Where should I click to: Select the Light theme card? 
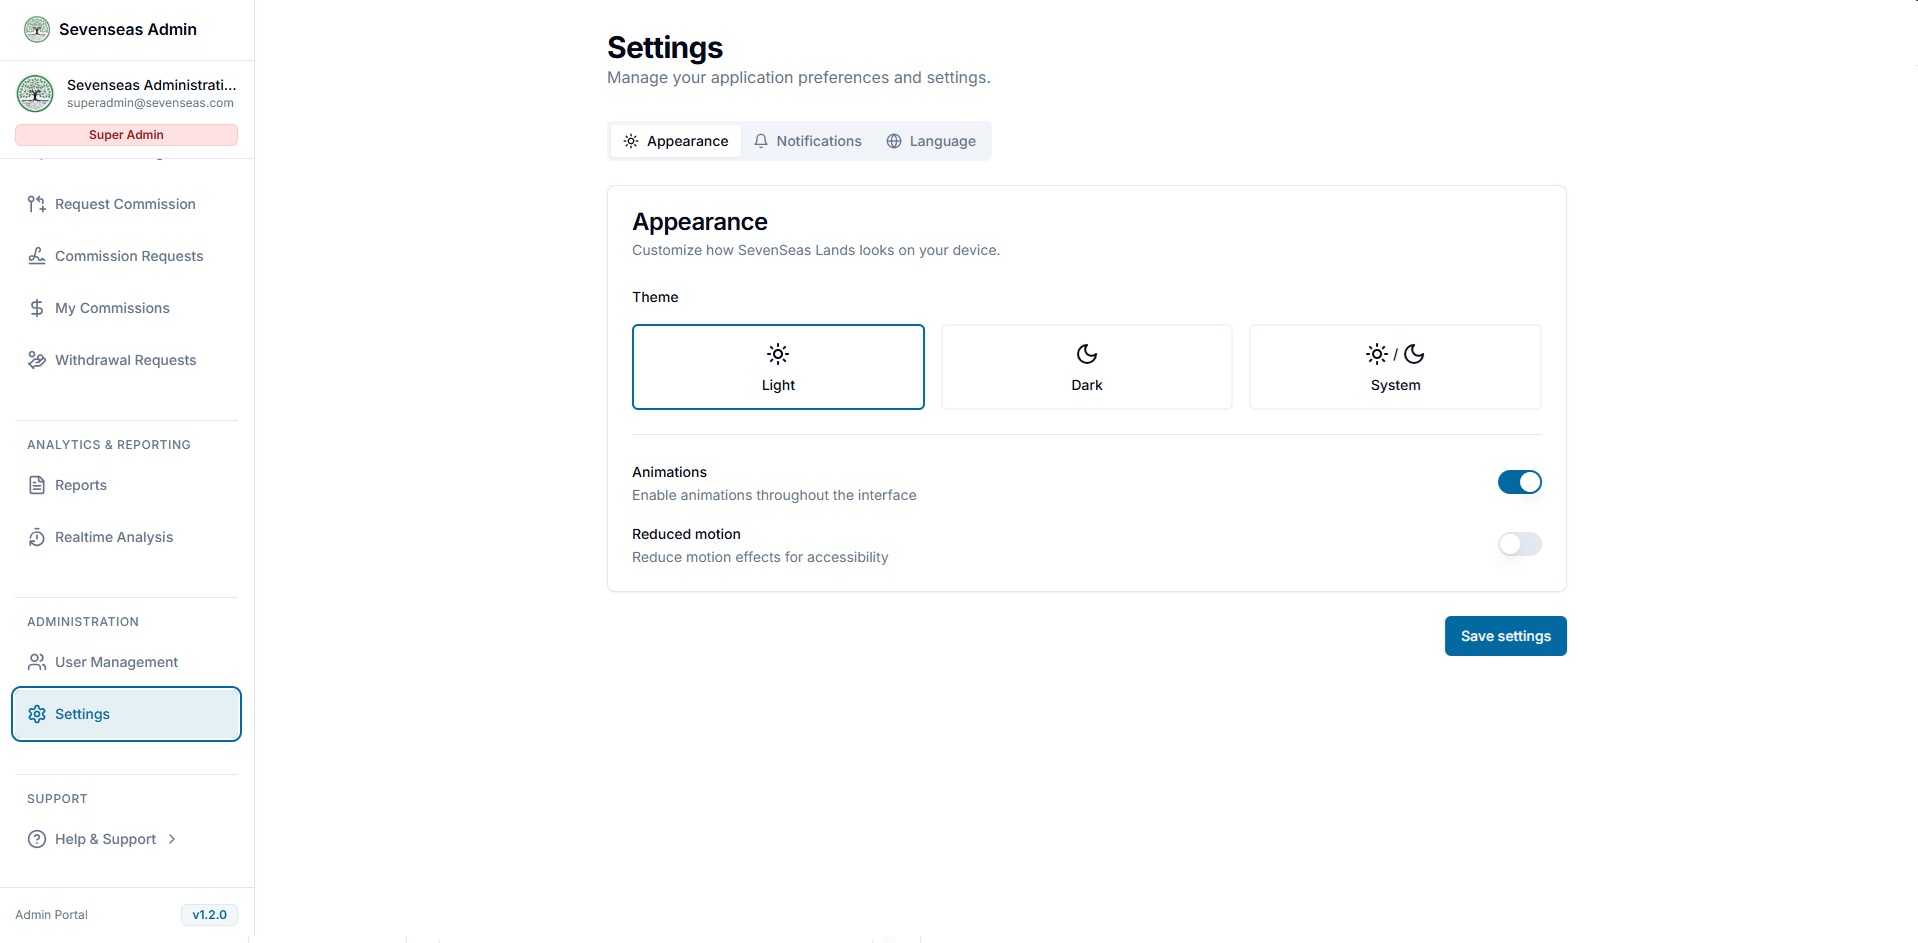778,367
